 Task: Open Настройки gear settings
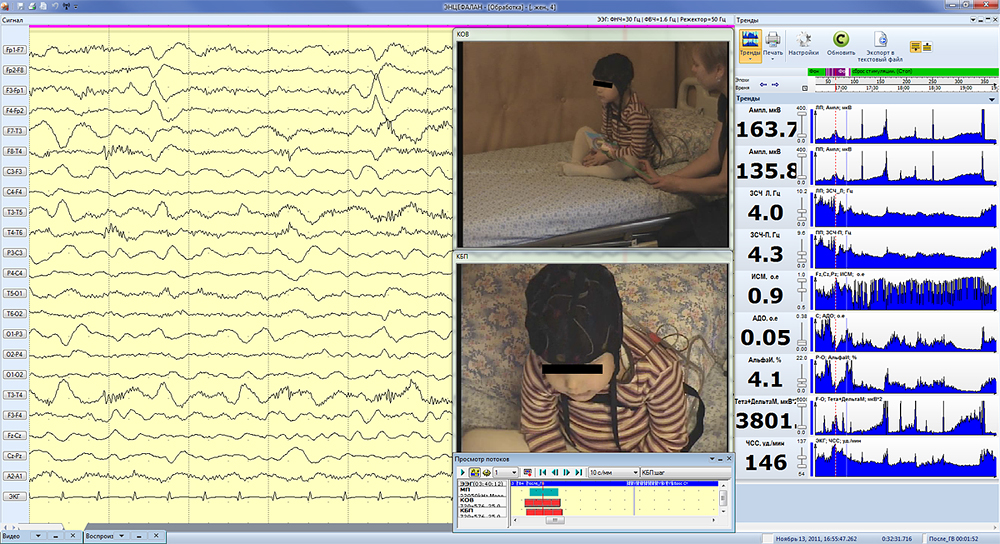coord(804,45)
